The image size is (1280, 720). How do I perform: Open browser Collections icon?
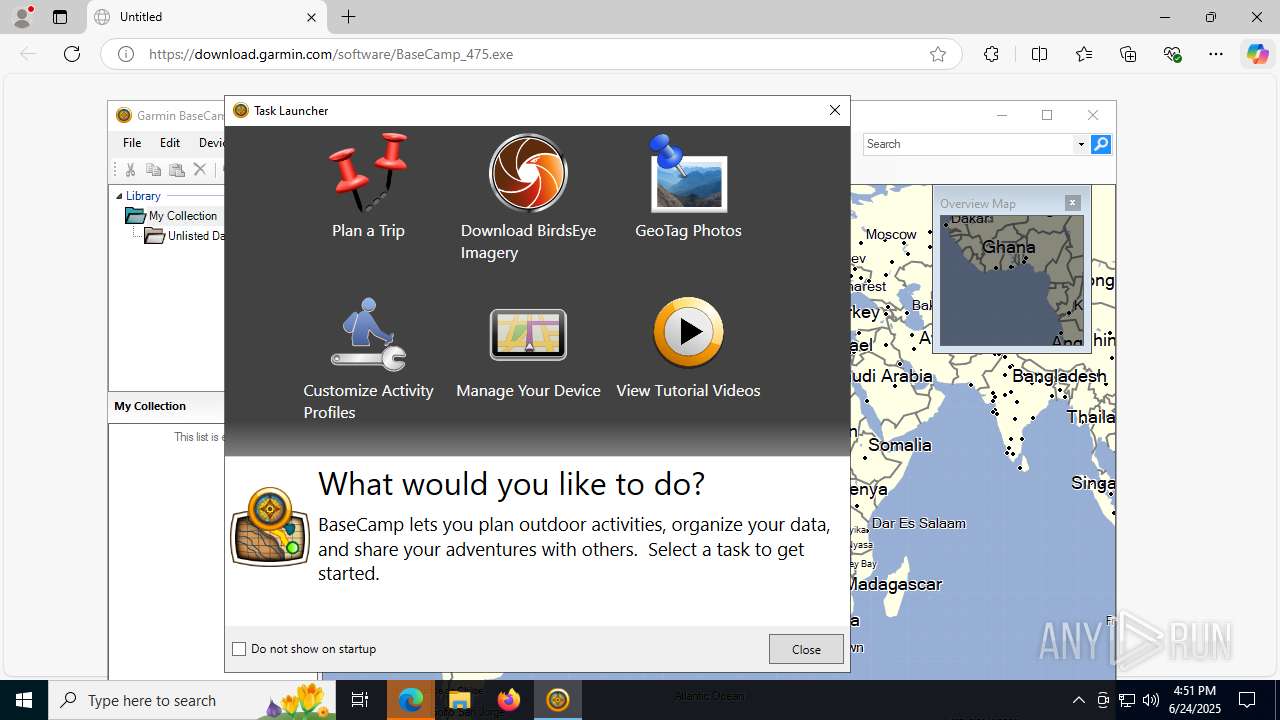(x=1128, y=54)
